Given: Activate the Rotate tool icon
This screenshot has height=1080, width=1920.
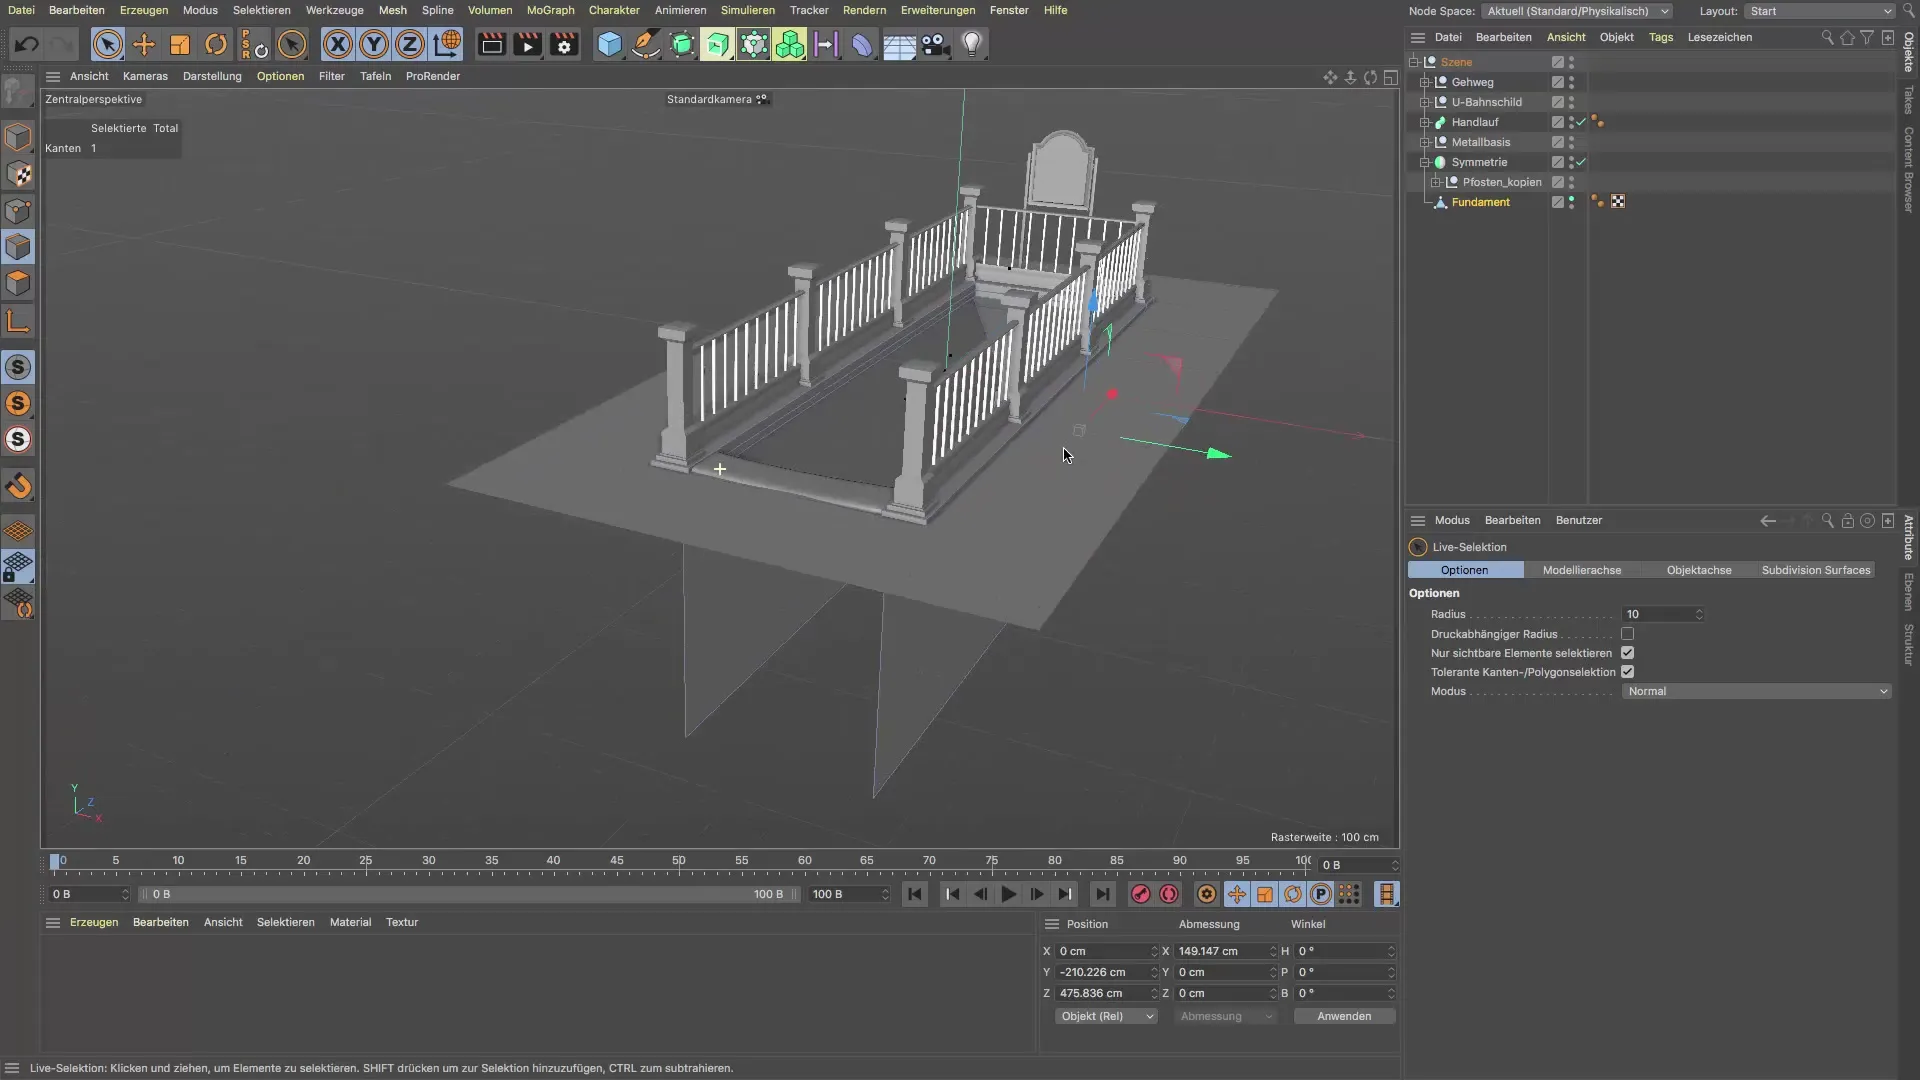Looking at the screenshot, I should (216, 44).
